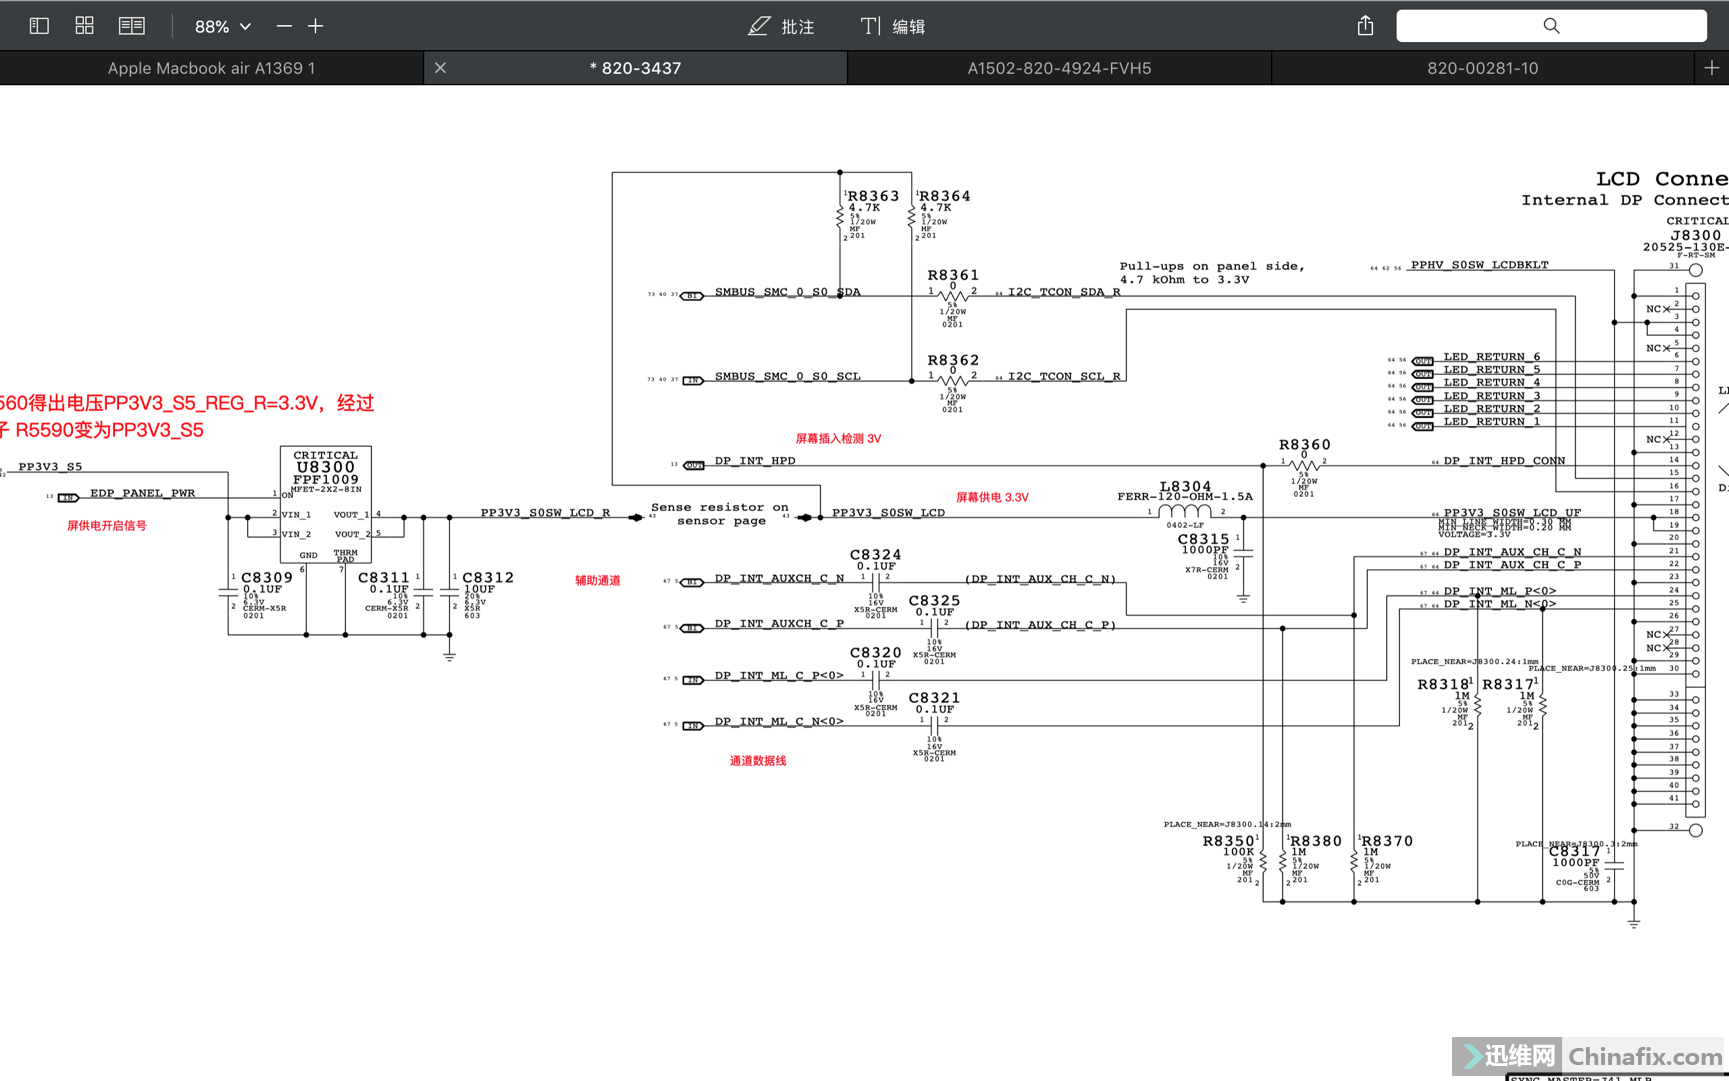Activate the 批注 annotate tool
This screenshot has width=1729, height=1081.
781,26
